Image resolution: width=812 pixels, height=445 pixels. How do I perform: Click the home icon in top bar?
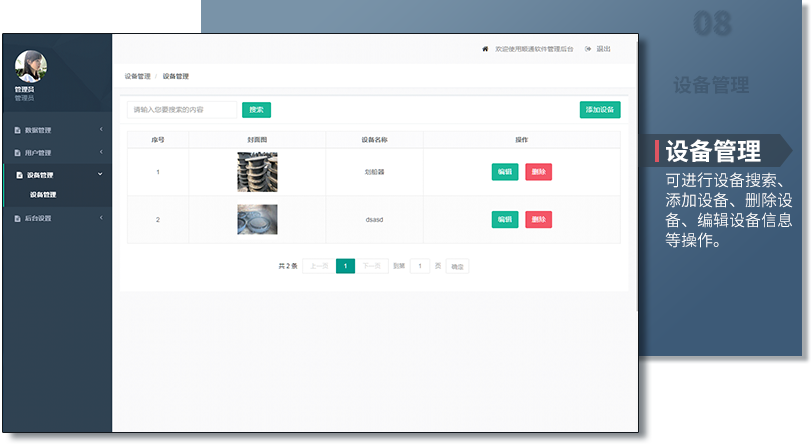point(485,49)
